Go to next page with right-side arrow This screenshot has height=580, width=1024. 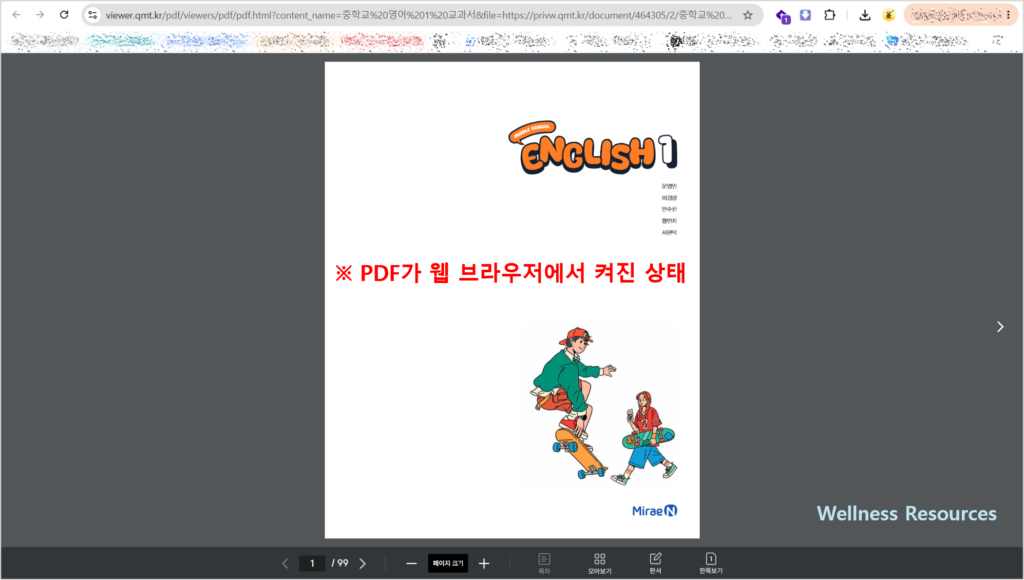pos(1000,327)
